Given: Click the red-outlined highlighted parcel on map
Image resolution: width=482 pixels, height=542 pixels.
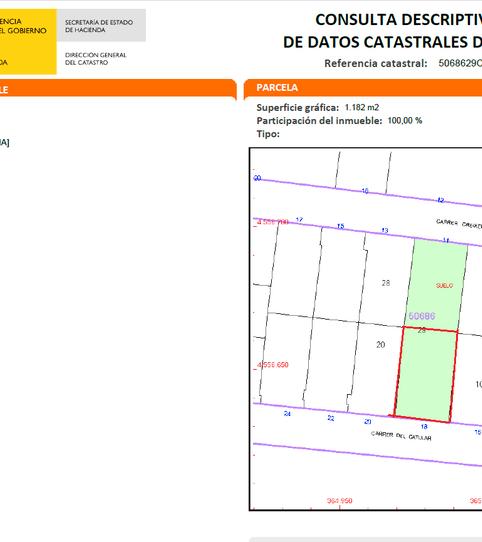Looking at the screenshot, I should pyautogui.click(x=426, y=375).
